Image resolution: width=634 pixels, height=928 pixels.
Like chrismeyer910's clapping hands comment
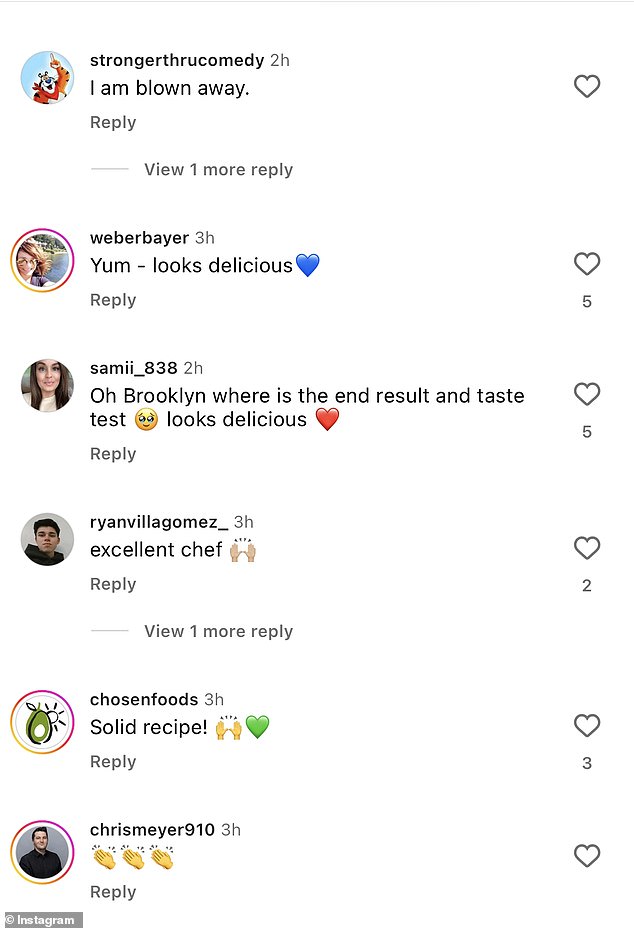coord(587,856)
